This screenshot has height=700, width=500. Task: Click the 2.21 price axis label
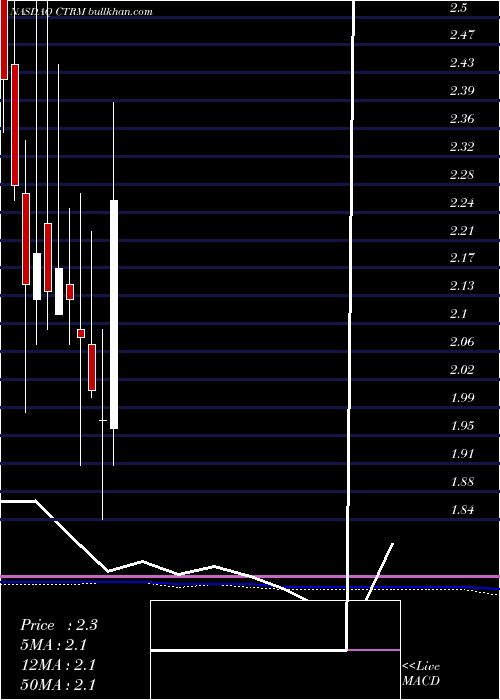[x=462, y=231]
